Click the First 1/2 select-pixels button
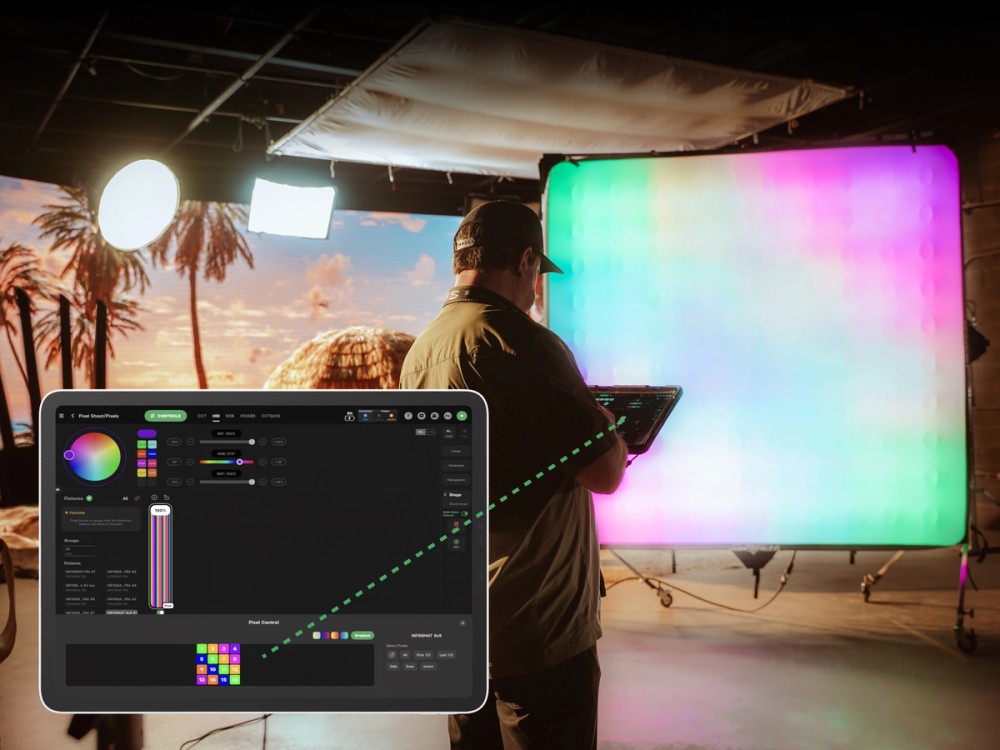The width and height of the screenshot is (1000, 750). click(423, 655)
